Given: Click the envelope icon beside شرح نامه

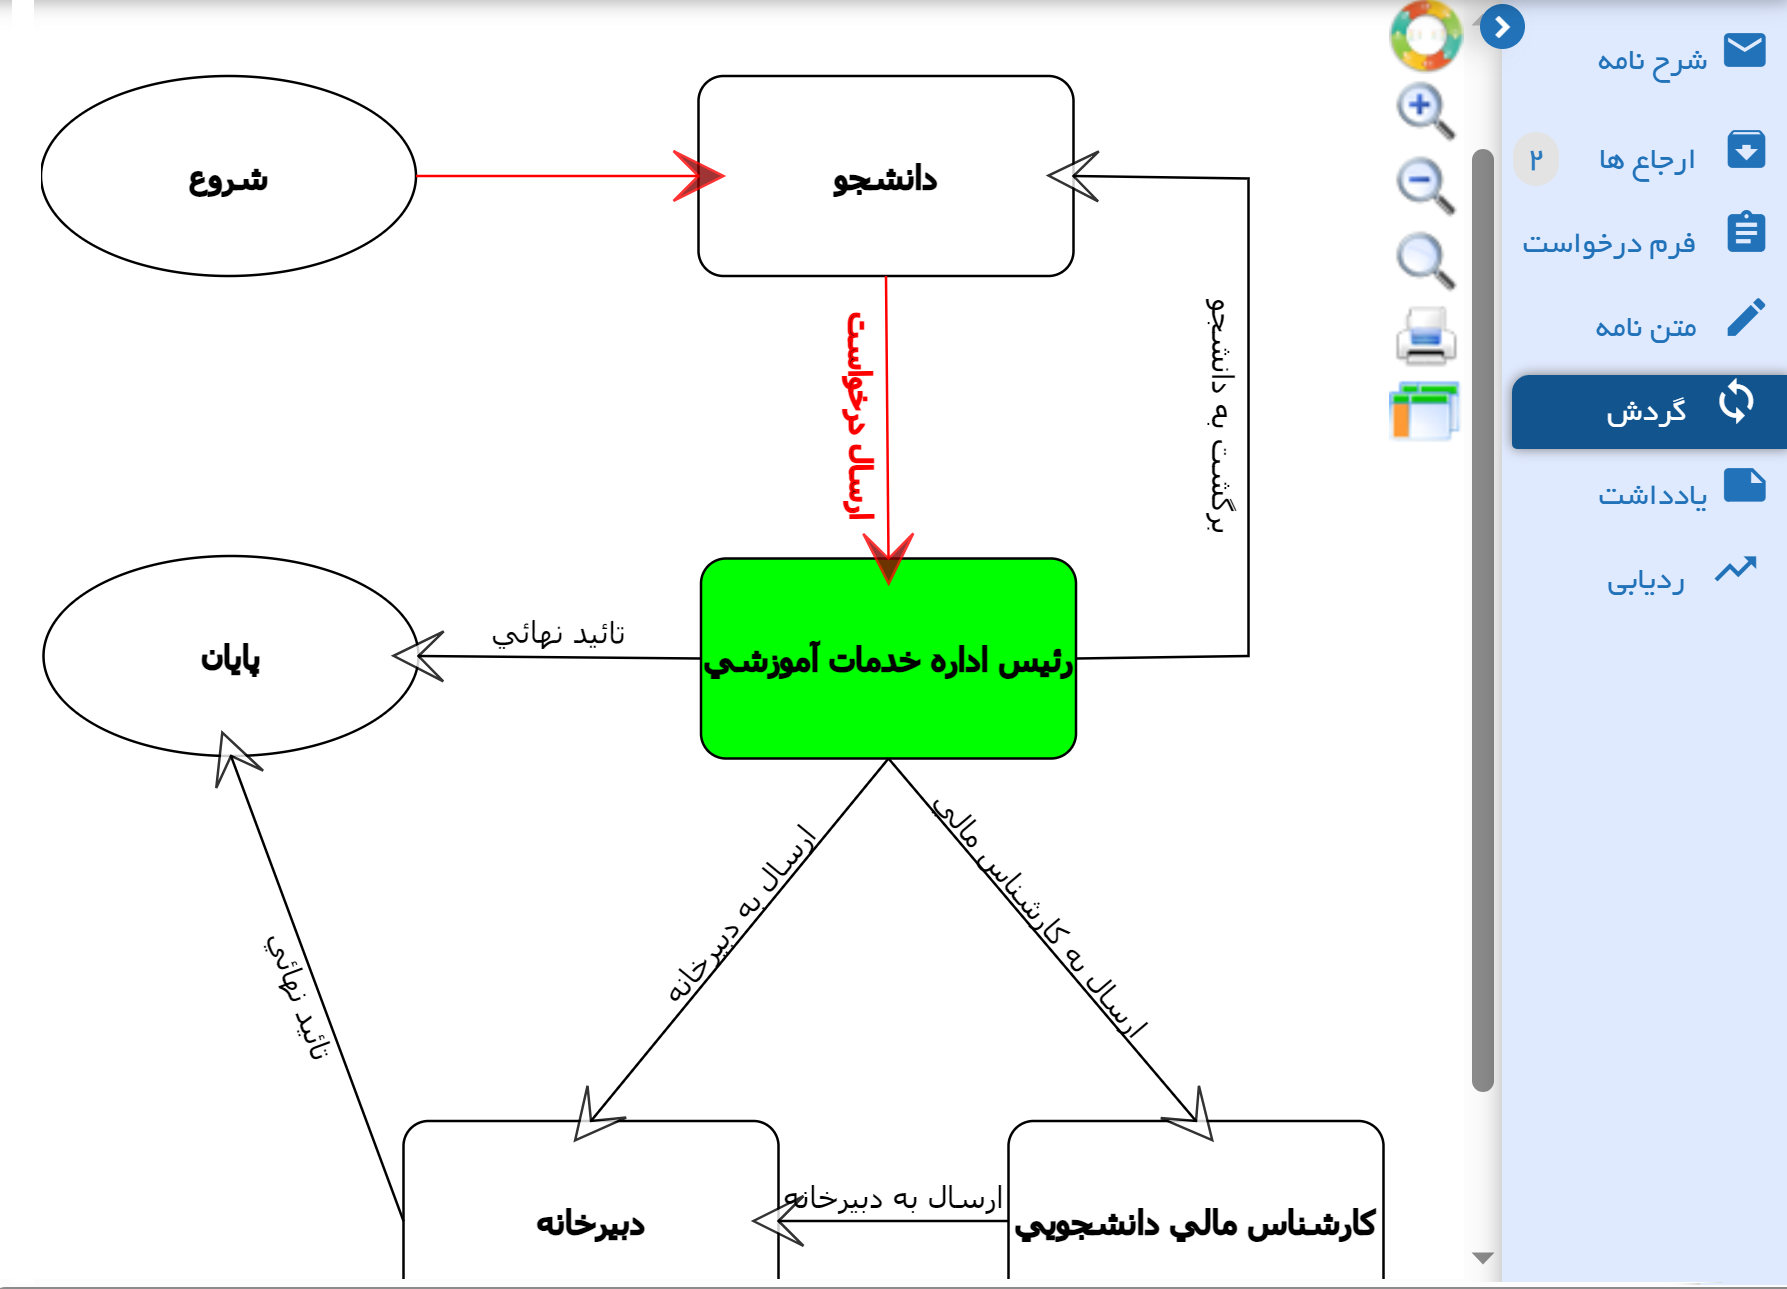Looking at the screenshot, I should 1745,50.
